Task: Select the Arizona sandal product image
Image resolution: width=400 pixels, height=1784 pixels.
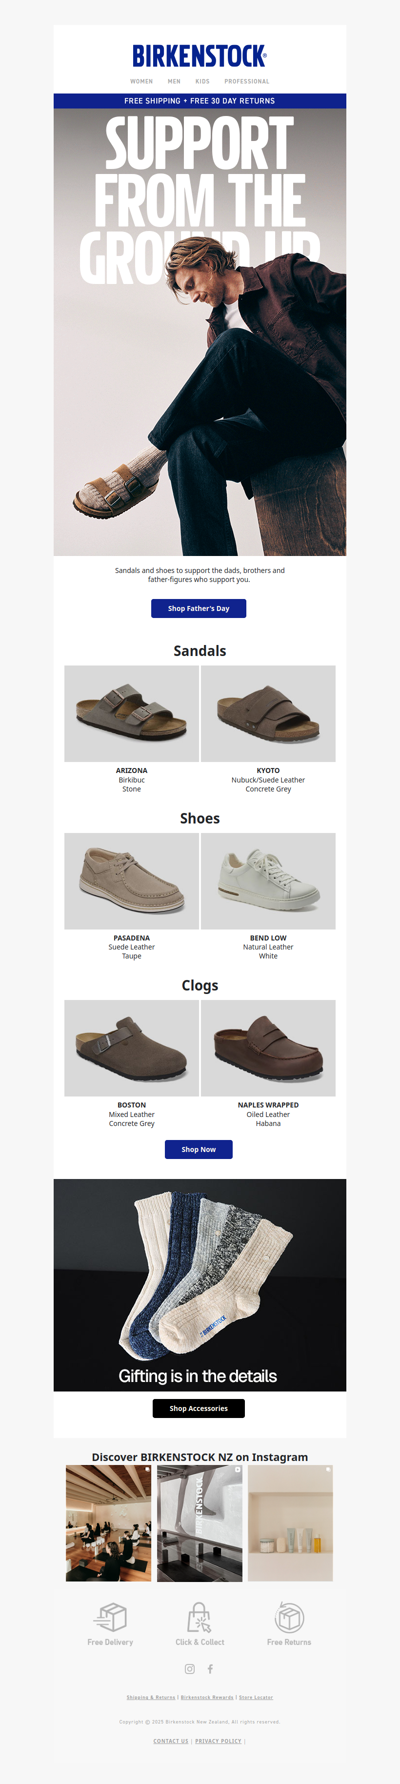Action: [x=132, y=714]
